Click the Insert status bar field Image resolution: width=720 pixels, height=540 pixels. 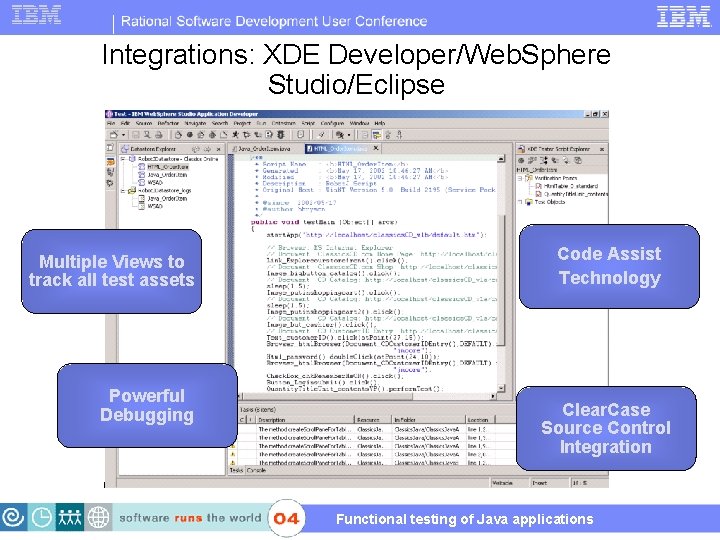click(x=549, y=483)
